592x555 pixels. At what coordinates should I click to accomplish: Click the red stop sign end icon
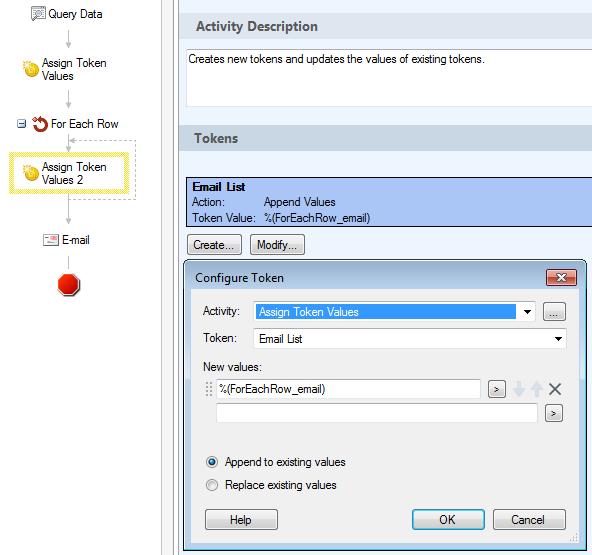click(x=69, y=284)
